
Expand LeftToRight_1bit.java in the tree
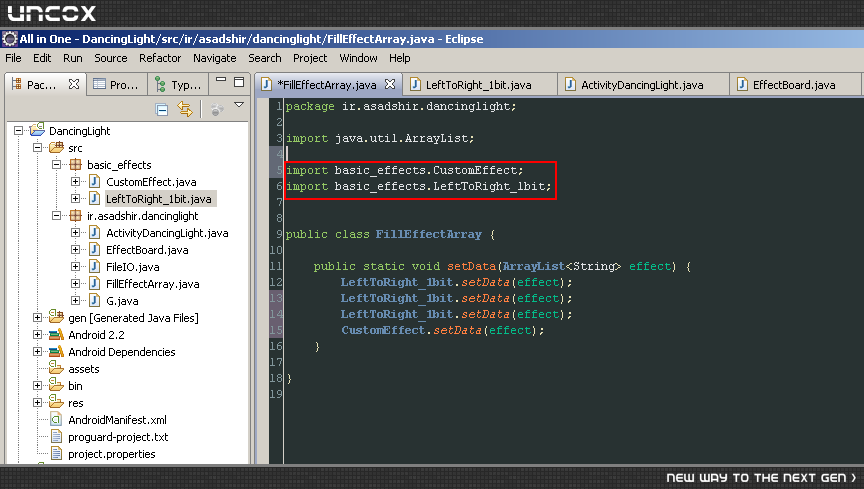click(x=75, y=198)
